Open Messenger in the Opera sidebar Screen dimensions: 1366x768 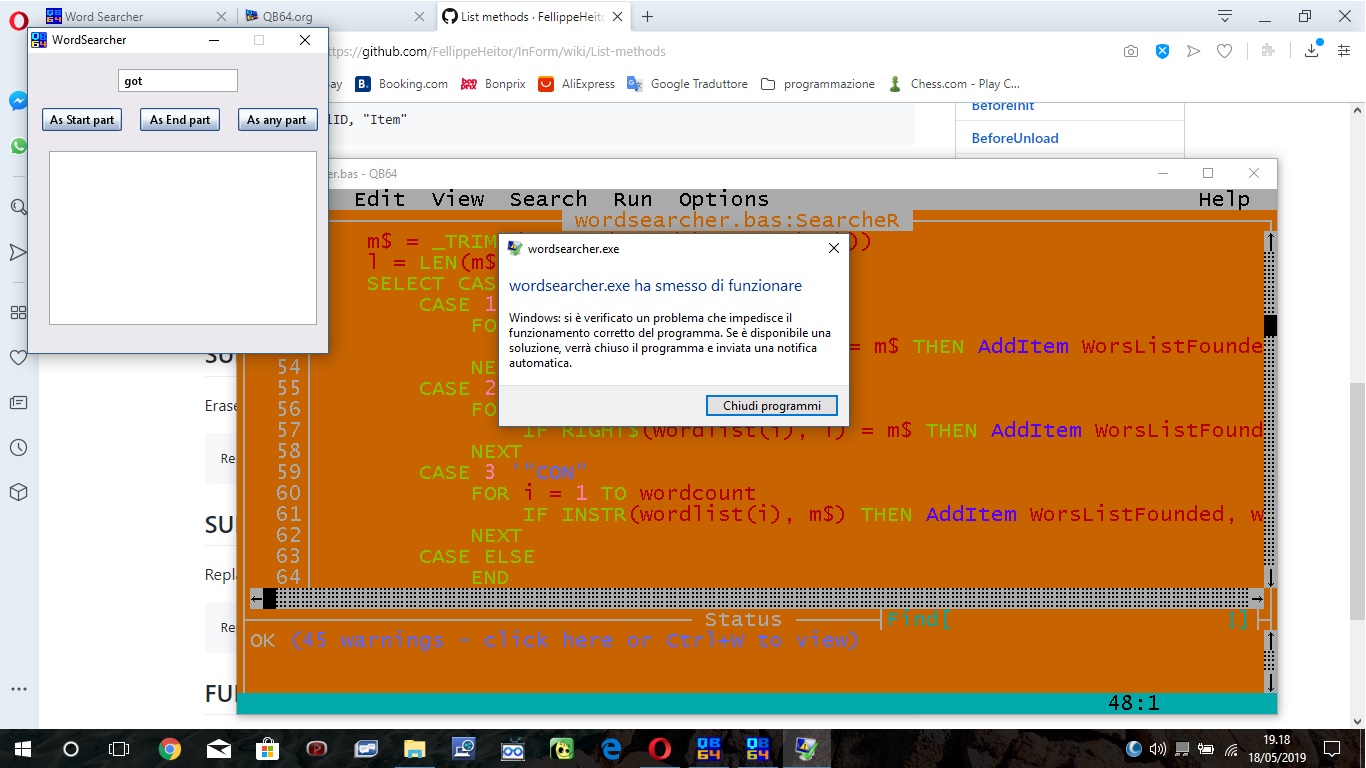pos(18,101)
